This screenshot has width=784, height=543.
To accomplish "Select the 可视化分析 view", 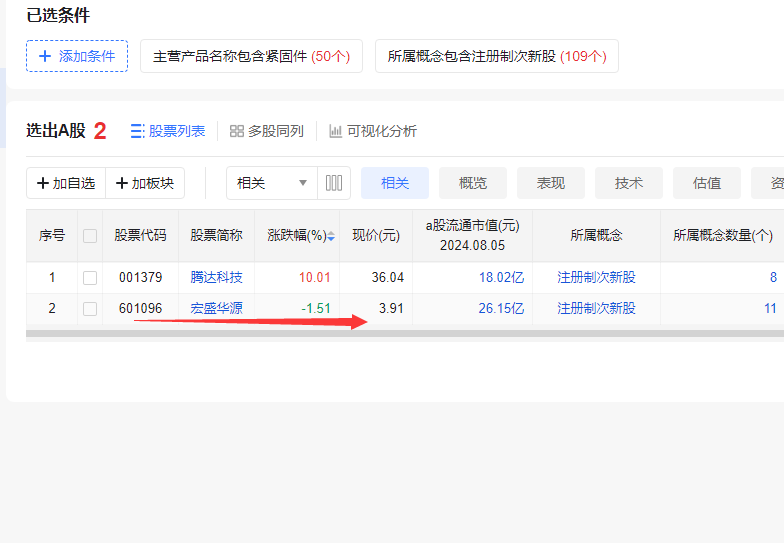I will point(373,131).
